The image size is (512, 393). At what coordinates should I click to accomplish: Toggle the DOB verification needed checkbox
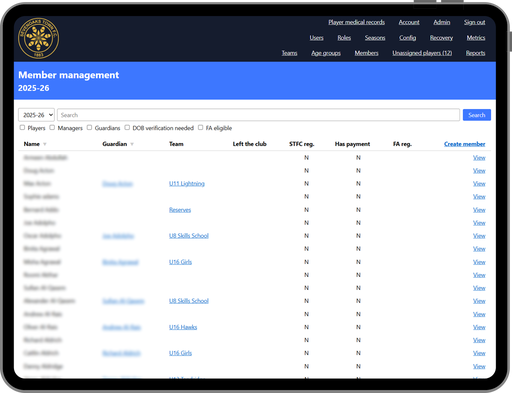tap(127, 128)
